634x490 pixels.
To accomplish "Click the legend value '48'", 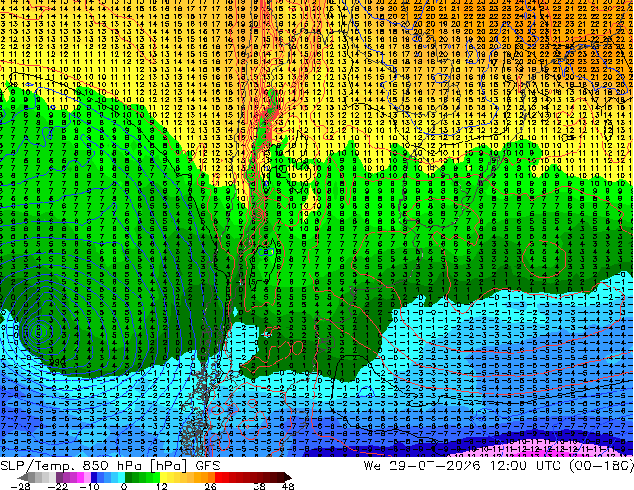I will [287, 486].
